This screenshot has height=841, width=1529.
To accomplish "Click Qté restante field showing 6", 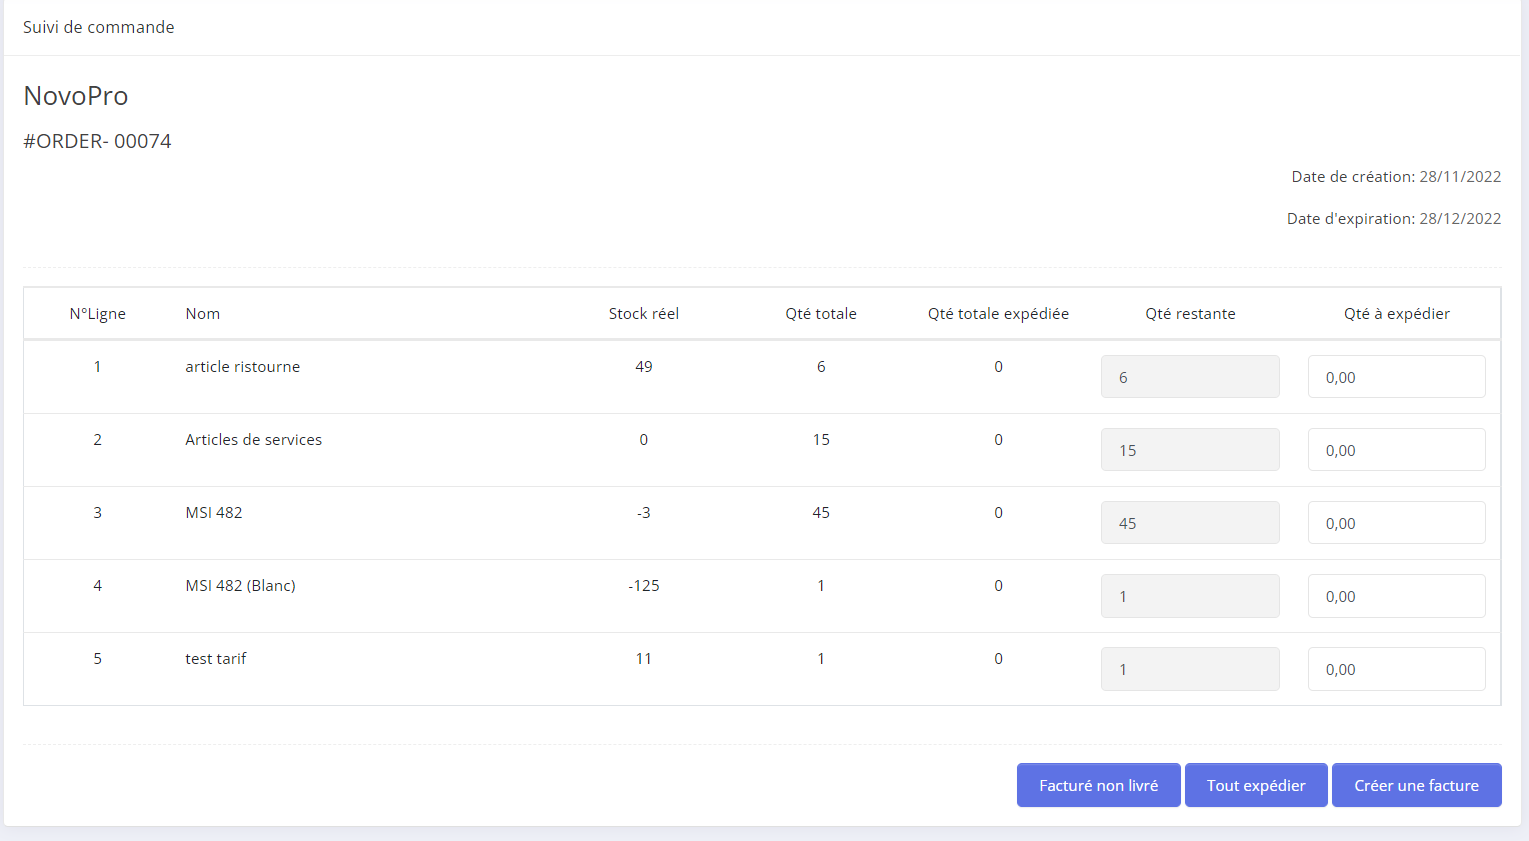I will [1189, 377].
